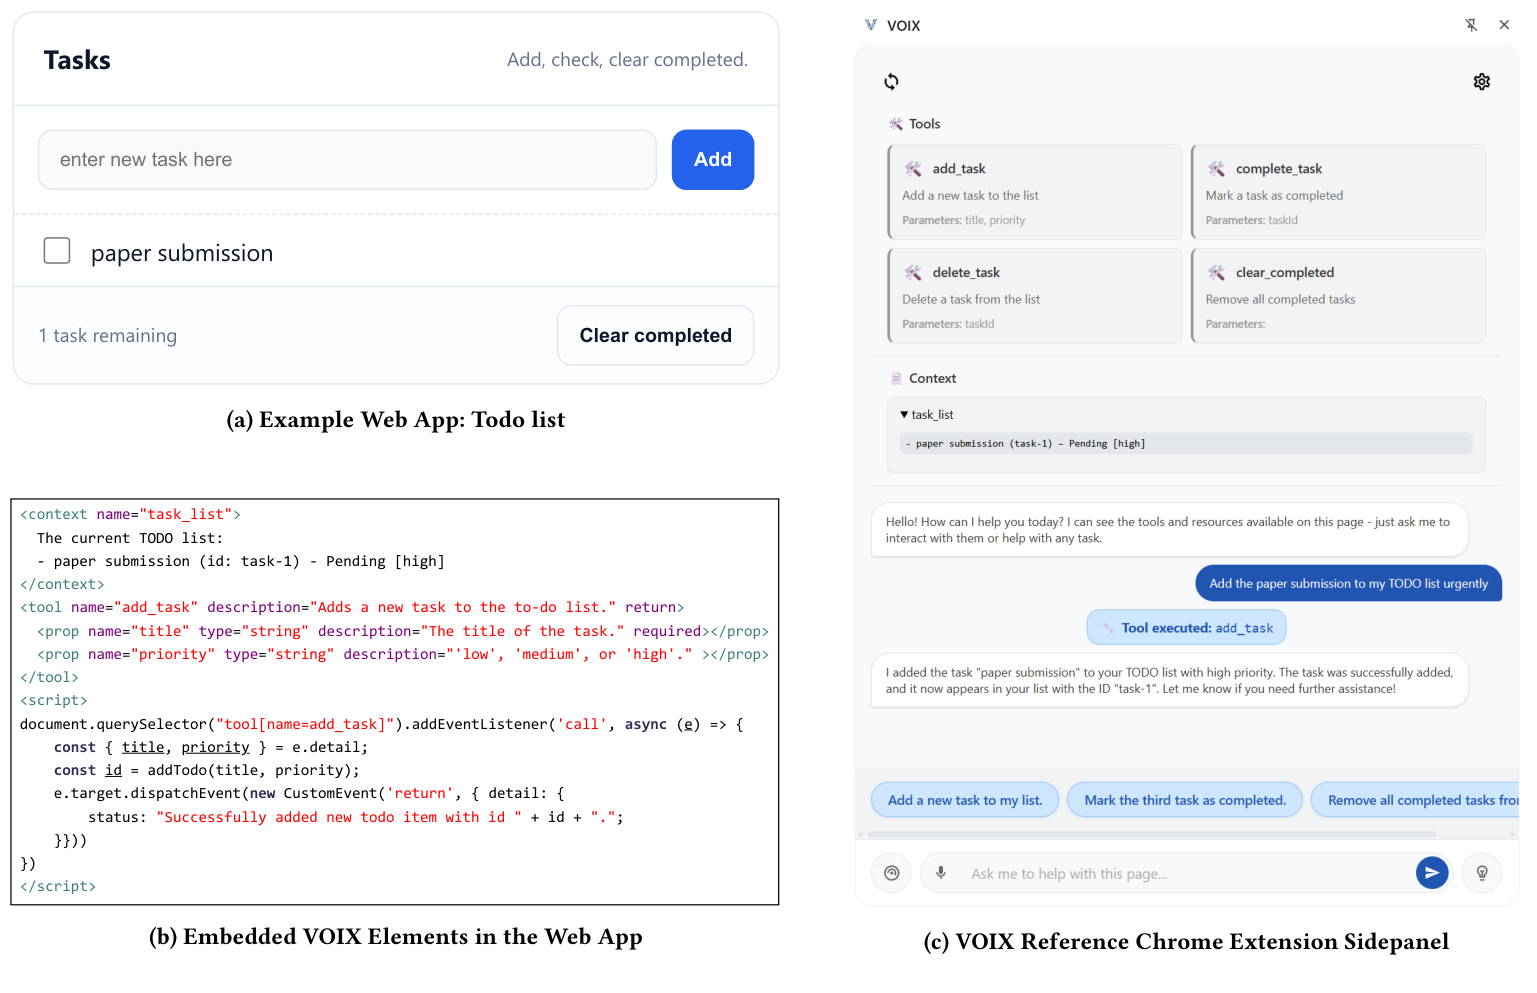Click the delete_task wrench icon

click(914, 272)
